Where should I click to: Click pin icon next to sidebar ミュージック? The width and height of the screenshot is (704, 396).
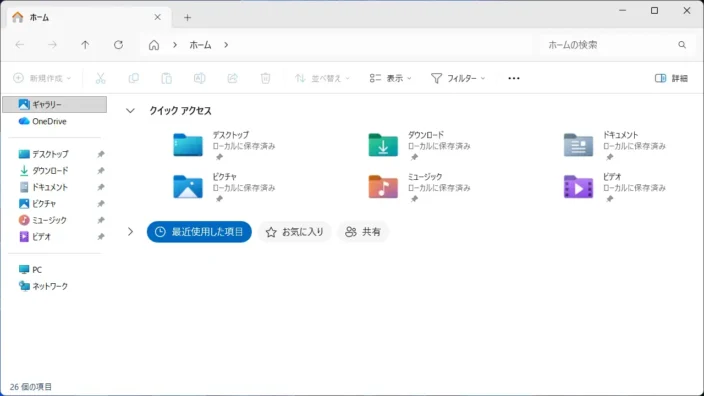coord(101,220)
